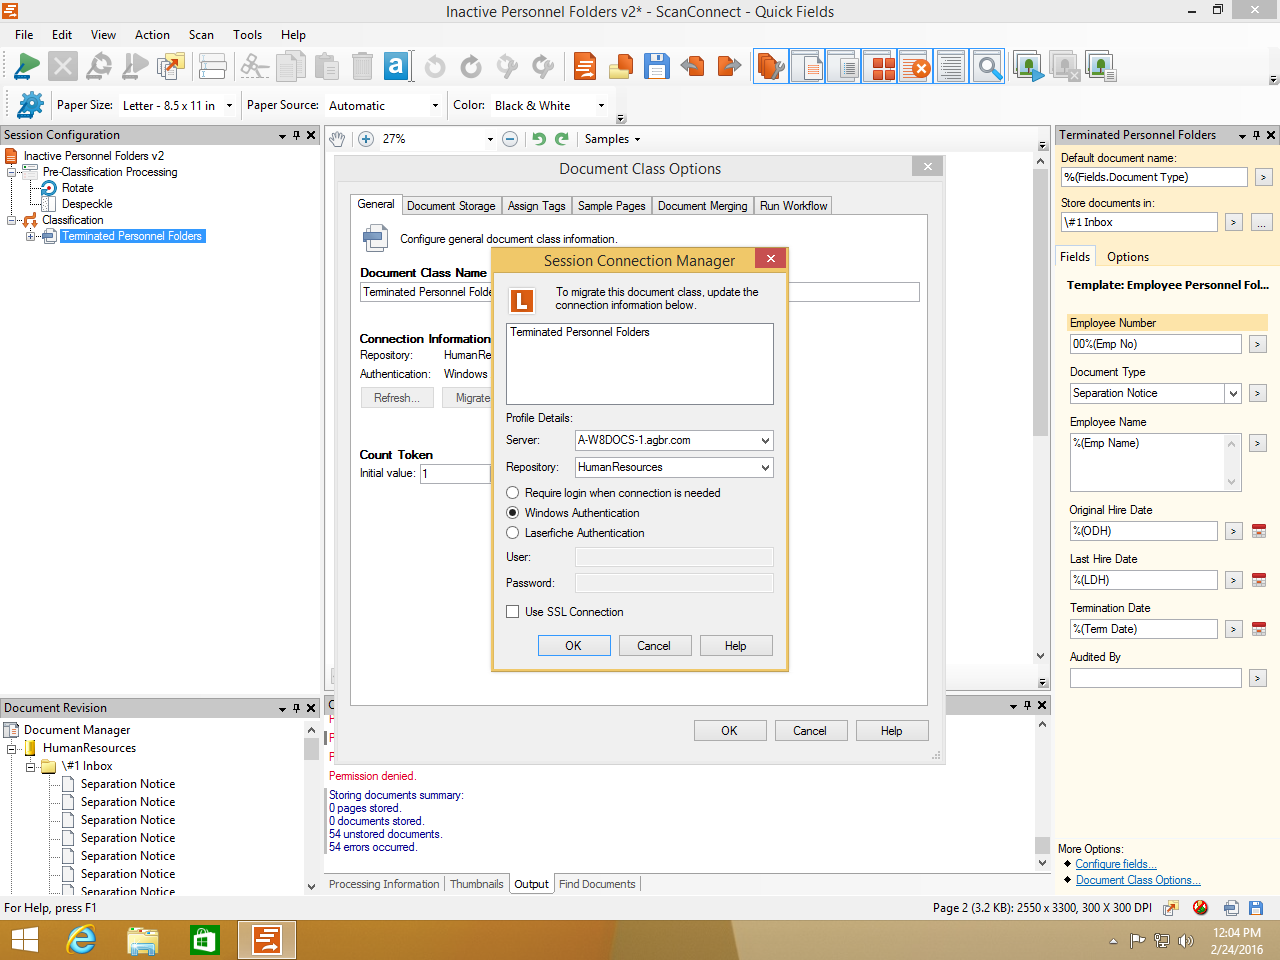Click the orange four-squares thumbnails pane icon
This screenshot has width=1280, height=960.
(880, 67)
